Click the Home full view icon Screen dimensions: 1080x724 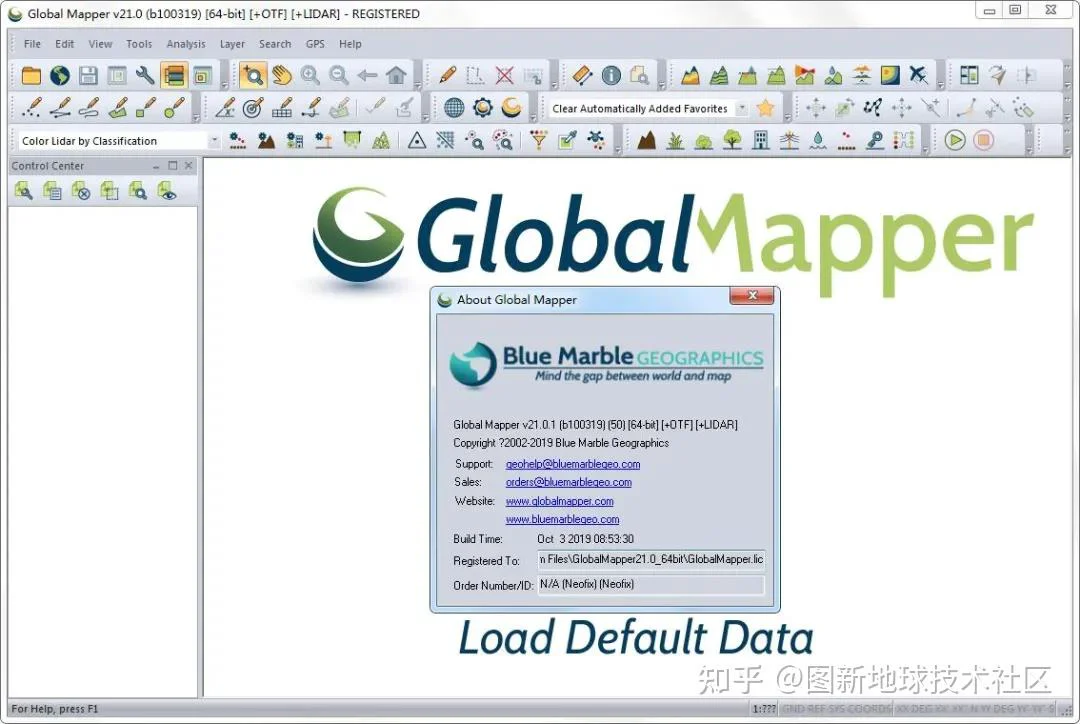(x=396, y=75)
